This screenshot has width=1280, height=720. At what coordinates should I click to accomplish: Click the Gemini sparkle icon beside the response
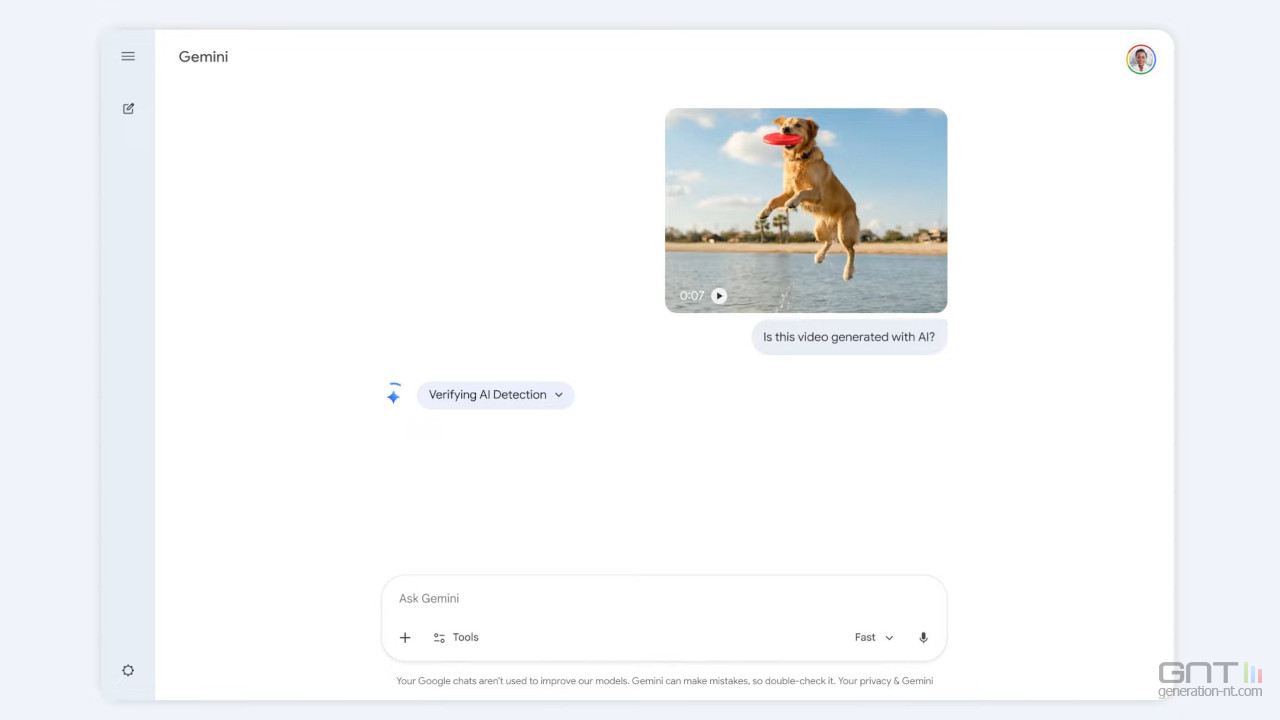[394, 394]
